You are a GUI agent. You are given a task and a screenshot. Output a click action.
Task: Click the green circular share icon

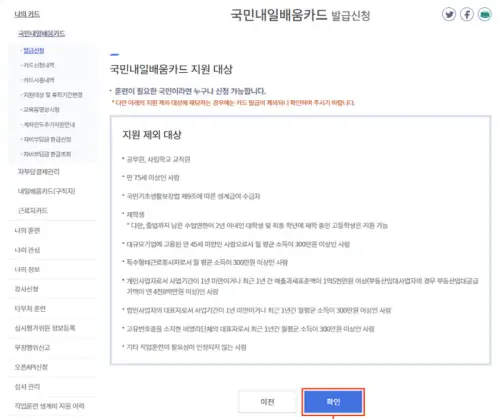[484, 14]
